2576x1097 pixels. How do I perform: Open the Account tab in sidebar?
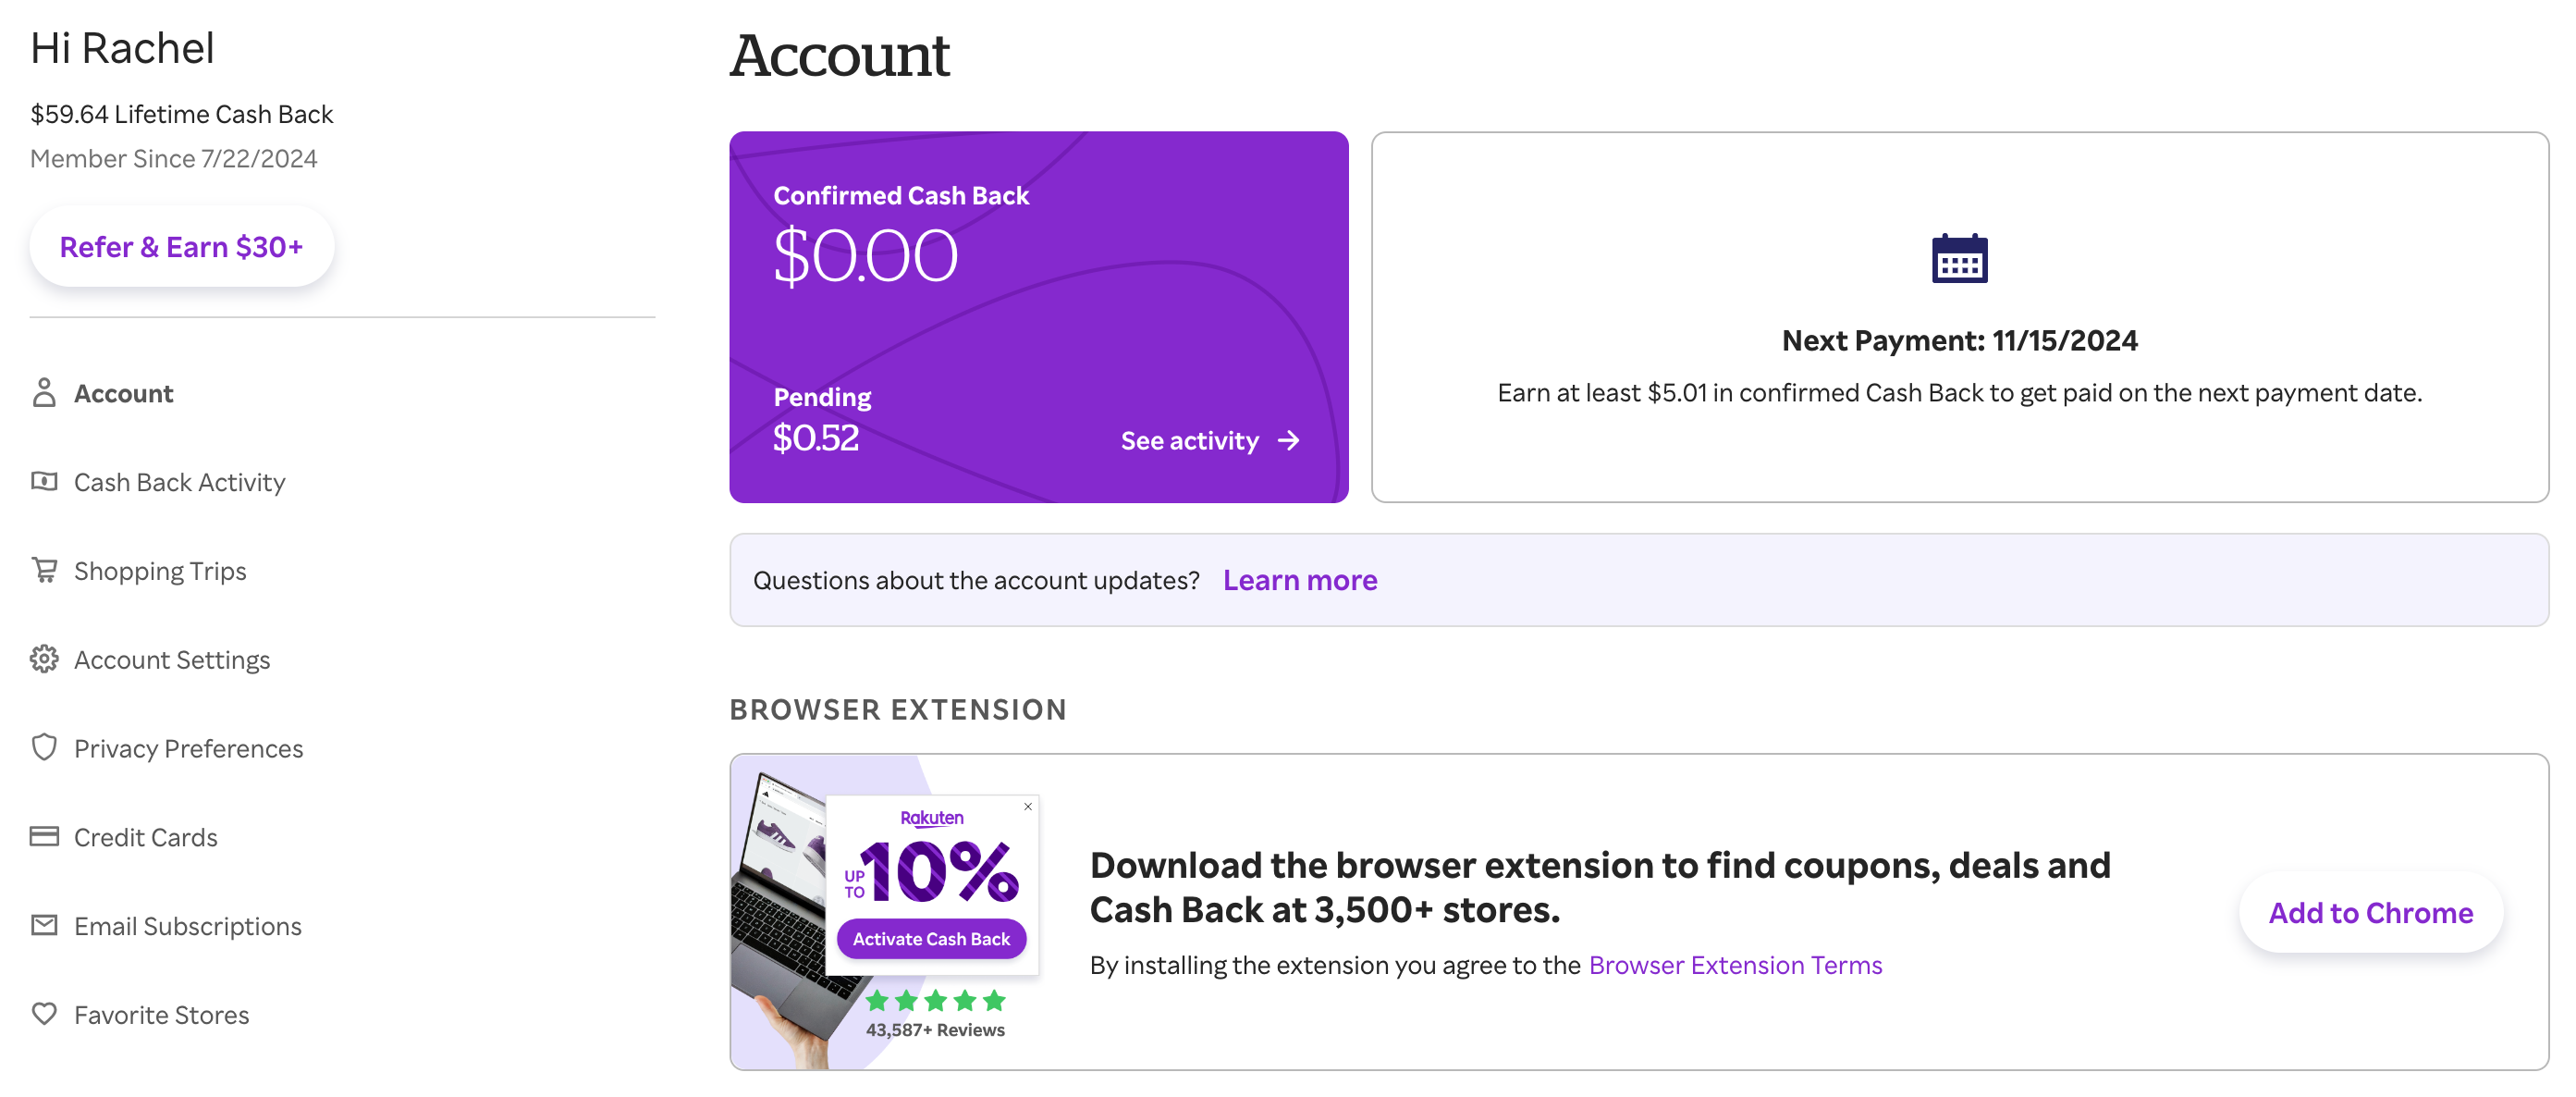[123, 393]
